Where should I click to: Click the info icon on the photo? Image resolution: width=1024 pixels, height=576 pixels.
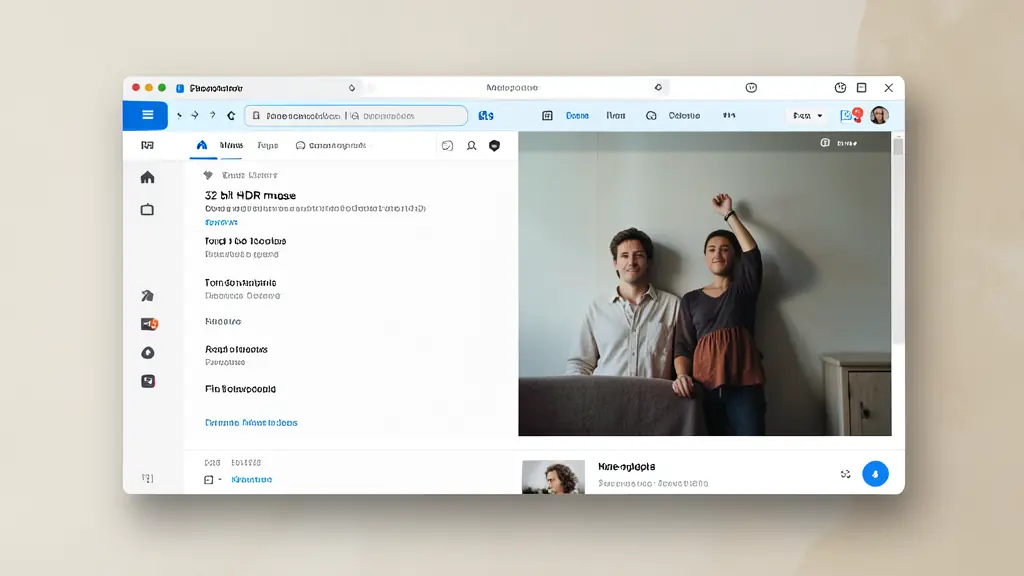click(x=825, y=142)
